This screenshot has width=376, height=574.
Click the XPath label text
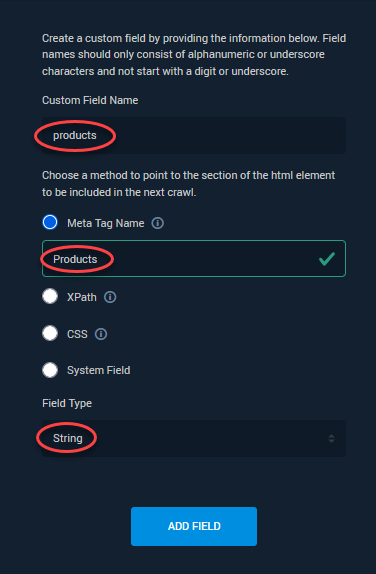82,297
